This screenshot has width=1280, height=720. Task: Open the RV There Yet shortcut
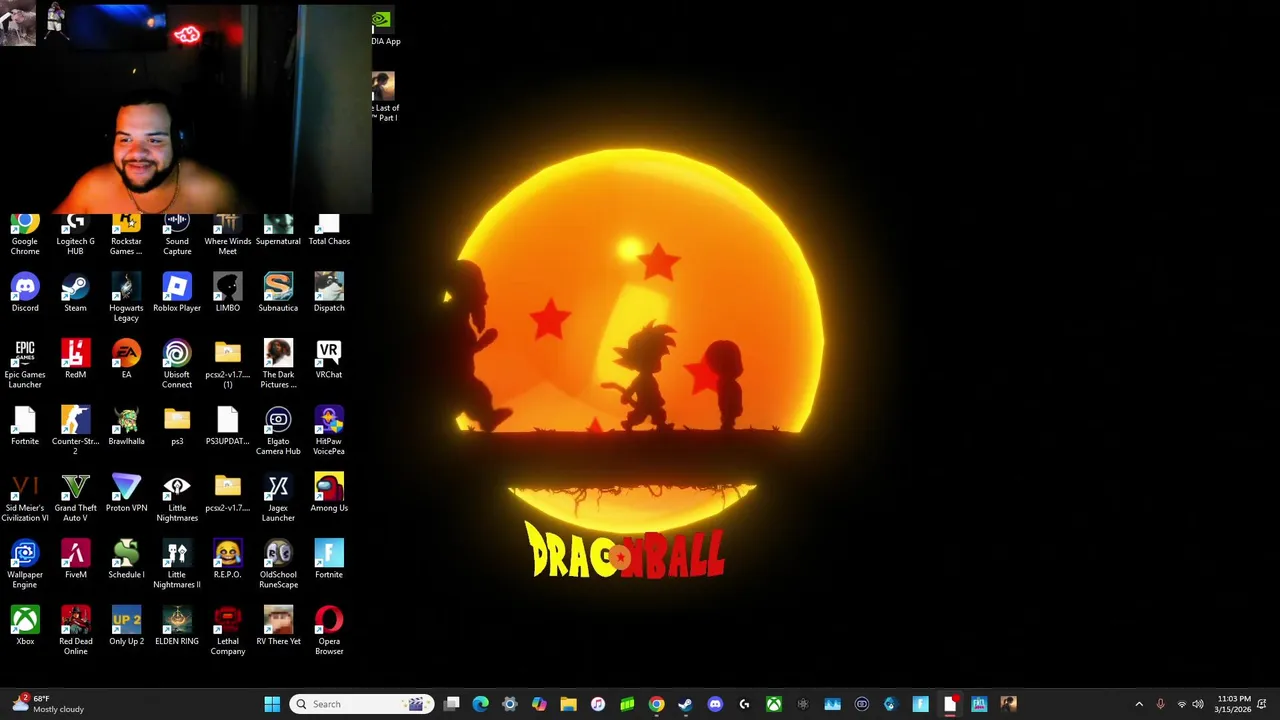click(x=278, y=626)
